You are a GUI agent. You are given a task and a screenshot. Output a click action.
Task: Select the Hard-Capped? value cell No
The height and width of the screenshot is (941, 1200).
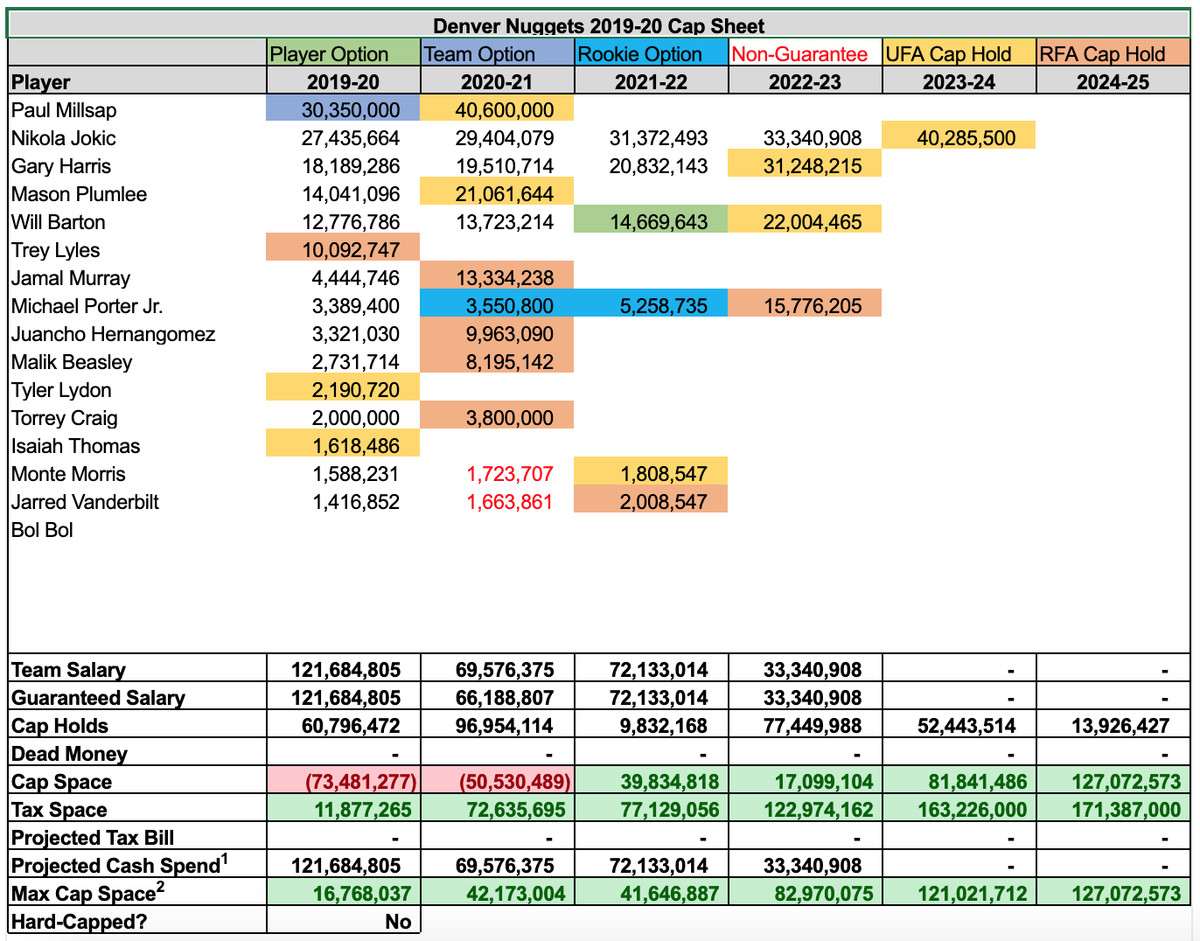pyautogui.click(x=344, y=921)
